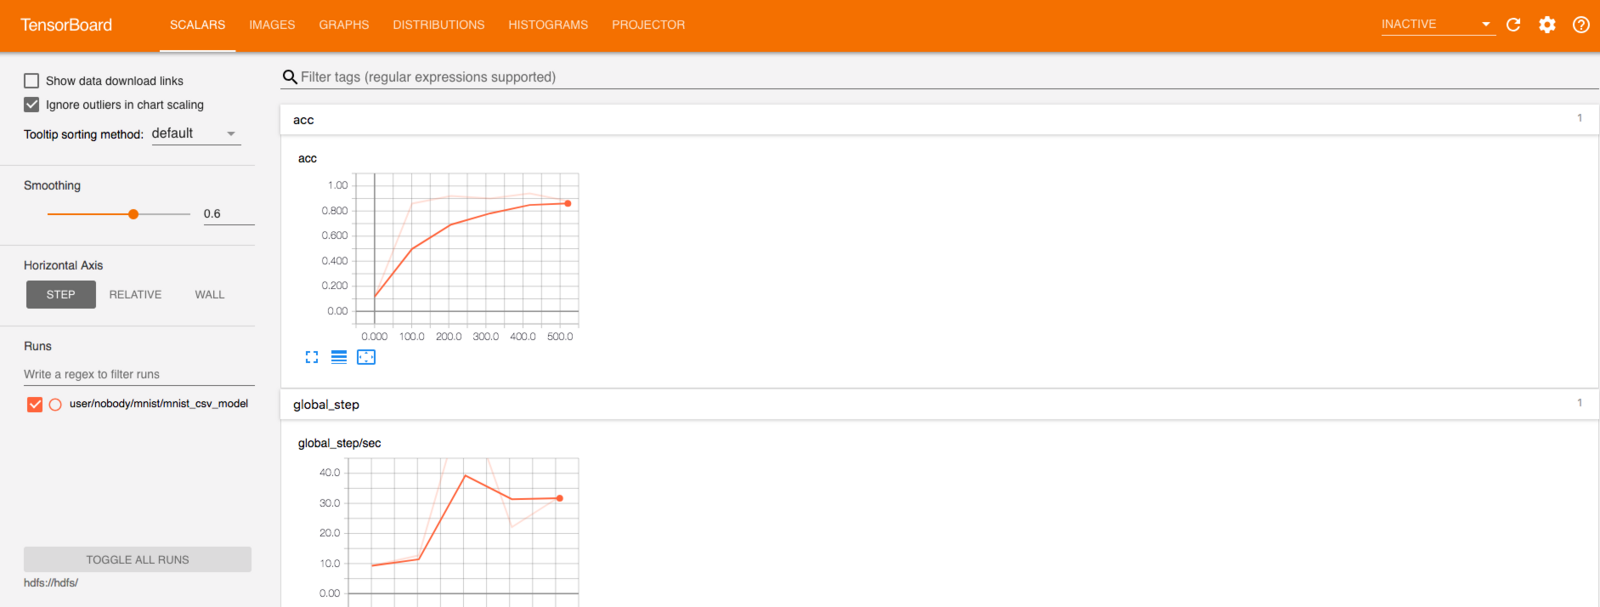1600x607 pixels.
Task: Click the last data point on acc chart
Action: [568, 204]
